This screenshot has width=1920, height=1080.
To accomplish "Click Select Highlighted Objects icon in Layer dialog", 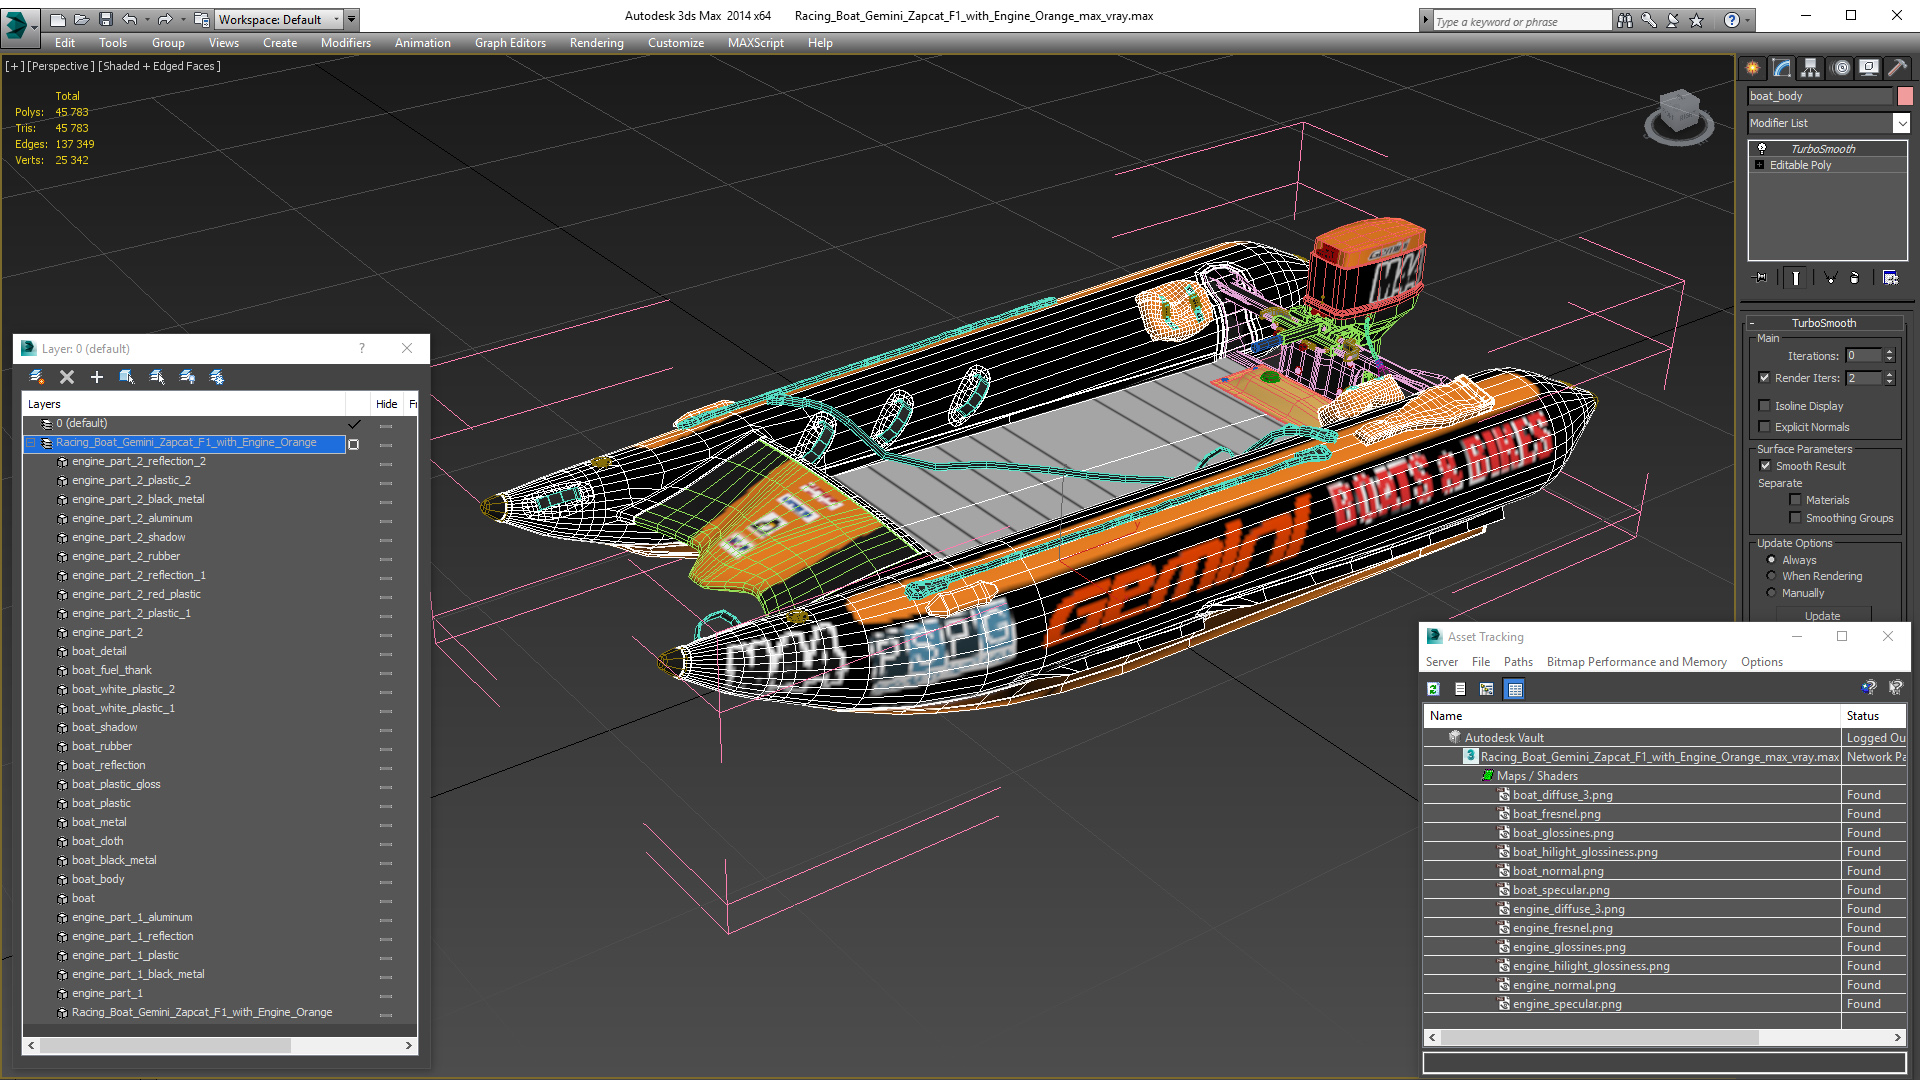I will tap(127, 377).
